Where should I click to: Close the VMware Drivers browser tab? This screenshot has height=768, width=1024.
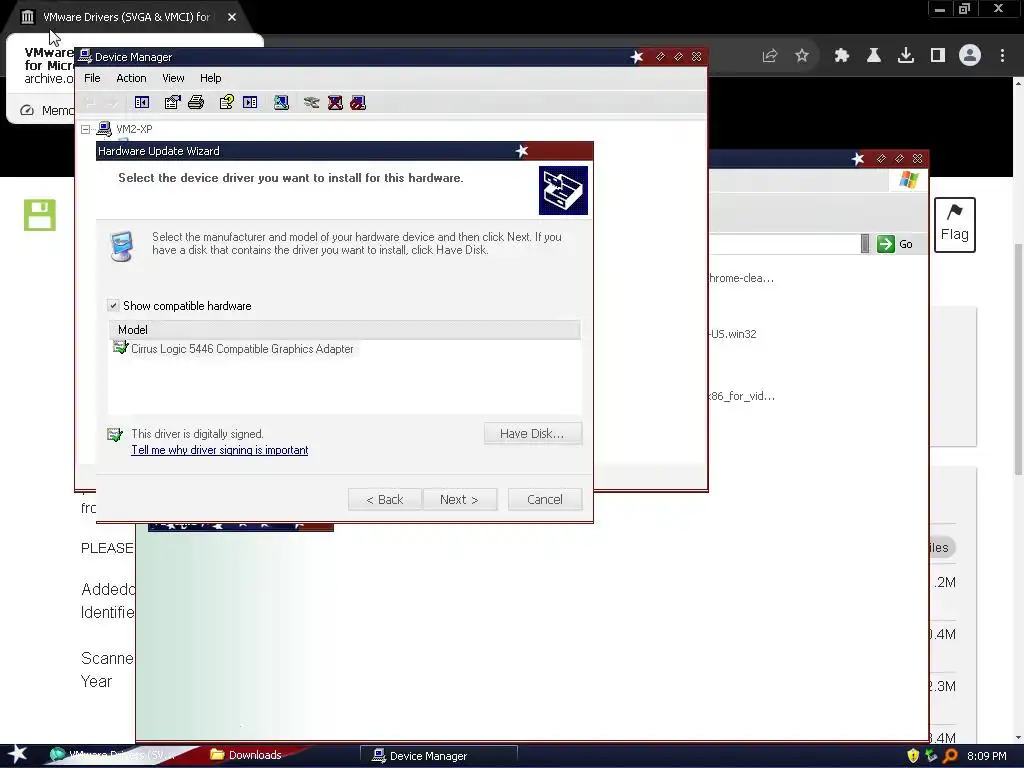(232, 17)
